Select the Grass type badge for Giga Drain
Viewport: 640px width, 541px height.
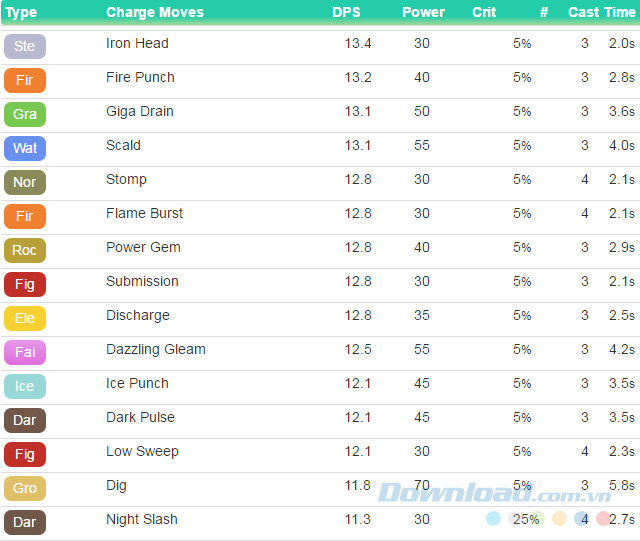coord(25,114)
